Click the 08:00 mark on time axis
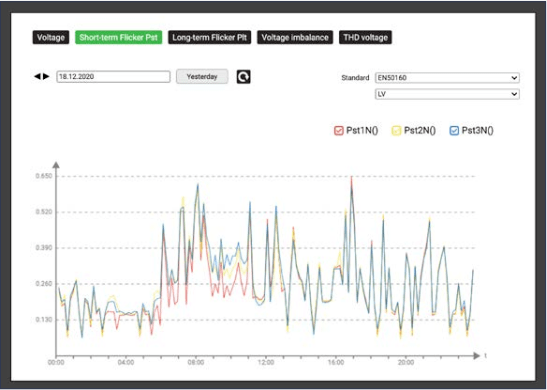The image size is (547, 390). [x=196, y=363]
